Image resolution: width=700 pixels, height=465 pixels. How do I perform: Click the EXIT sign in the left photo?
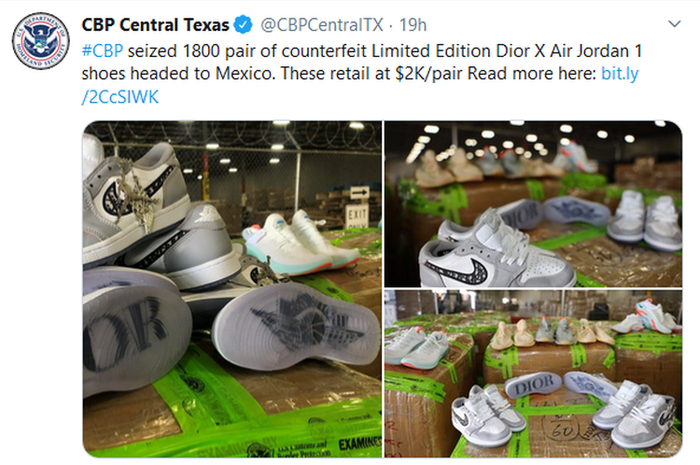tap(357, 216)
